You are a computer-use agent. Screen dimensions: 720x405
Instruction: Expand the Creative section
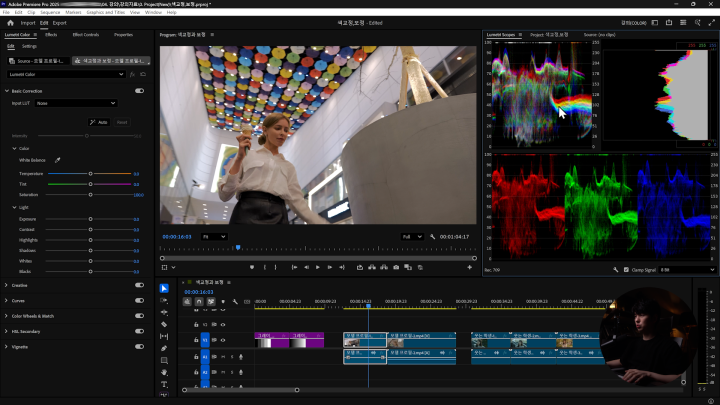[x=8, y=285]
